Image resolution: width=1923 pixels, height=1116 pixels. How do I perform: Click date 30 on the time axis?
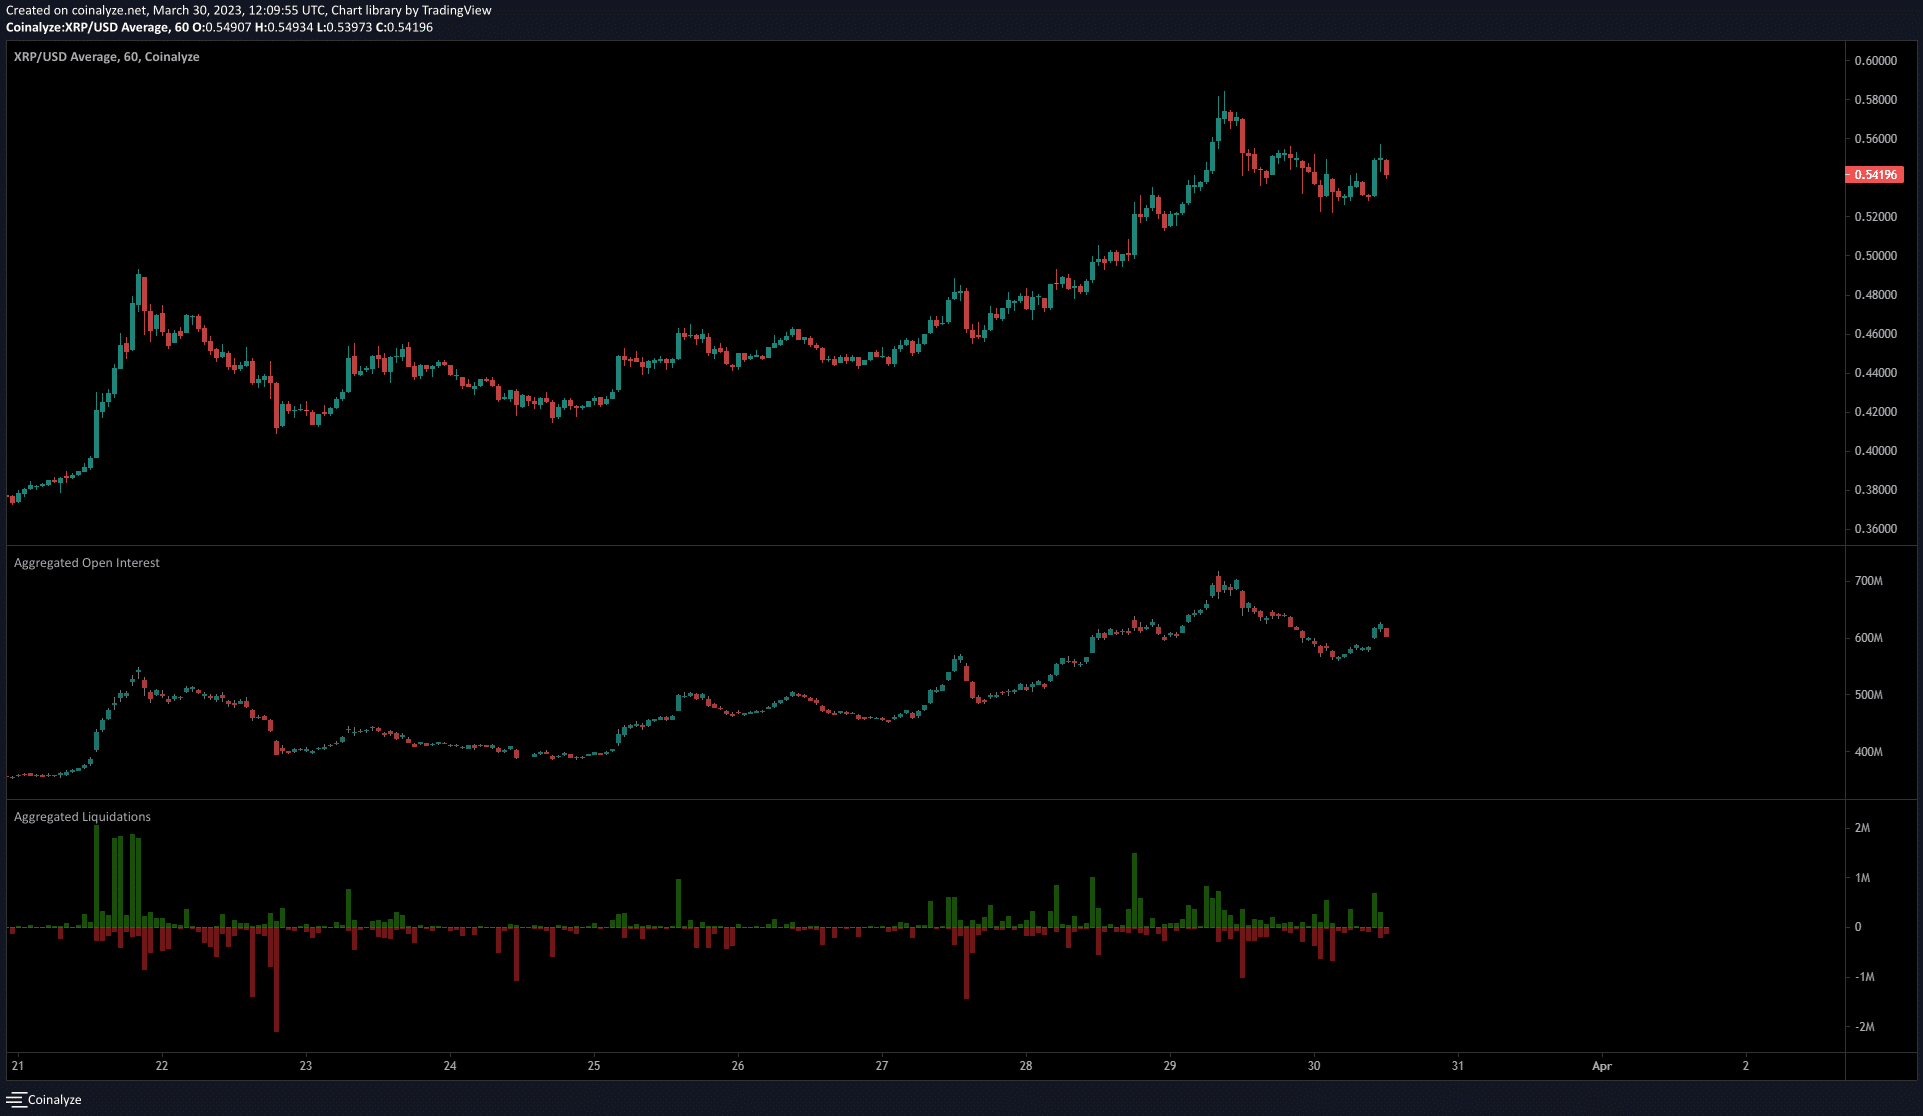point(1314,1066)
